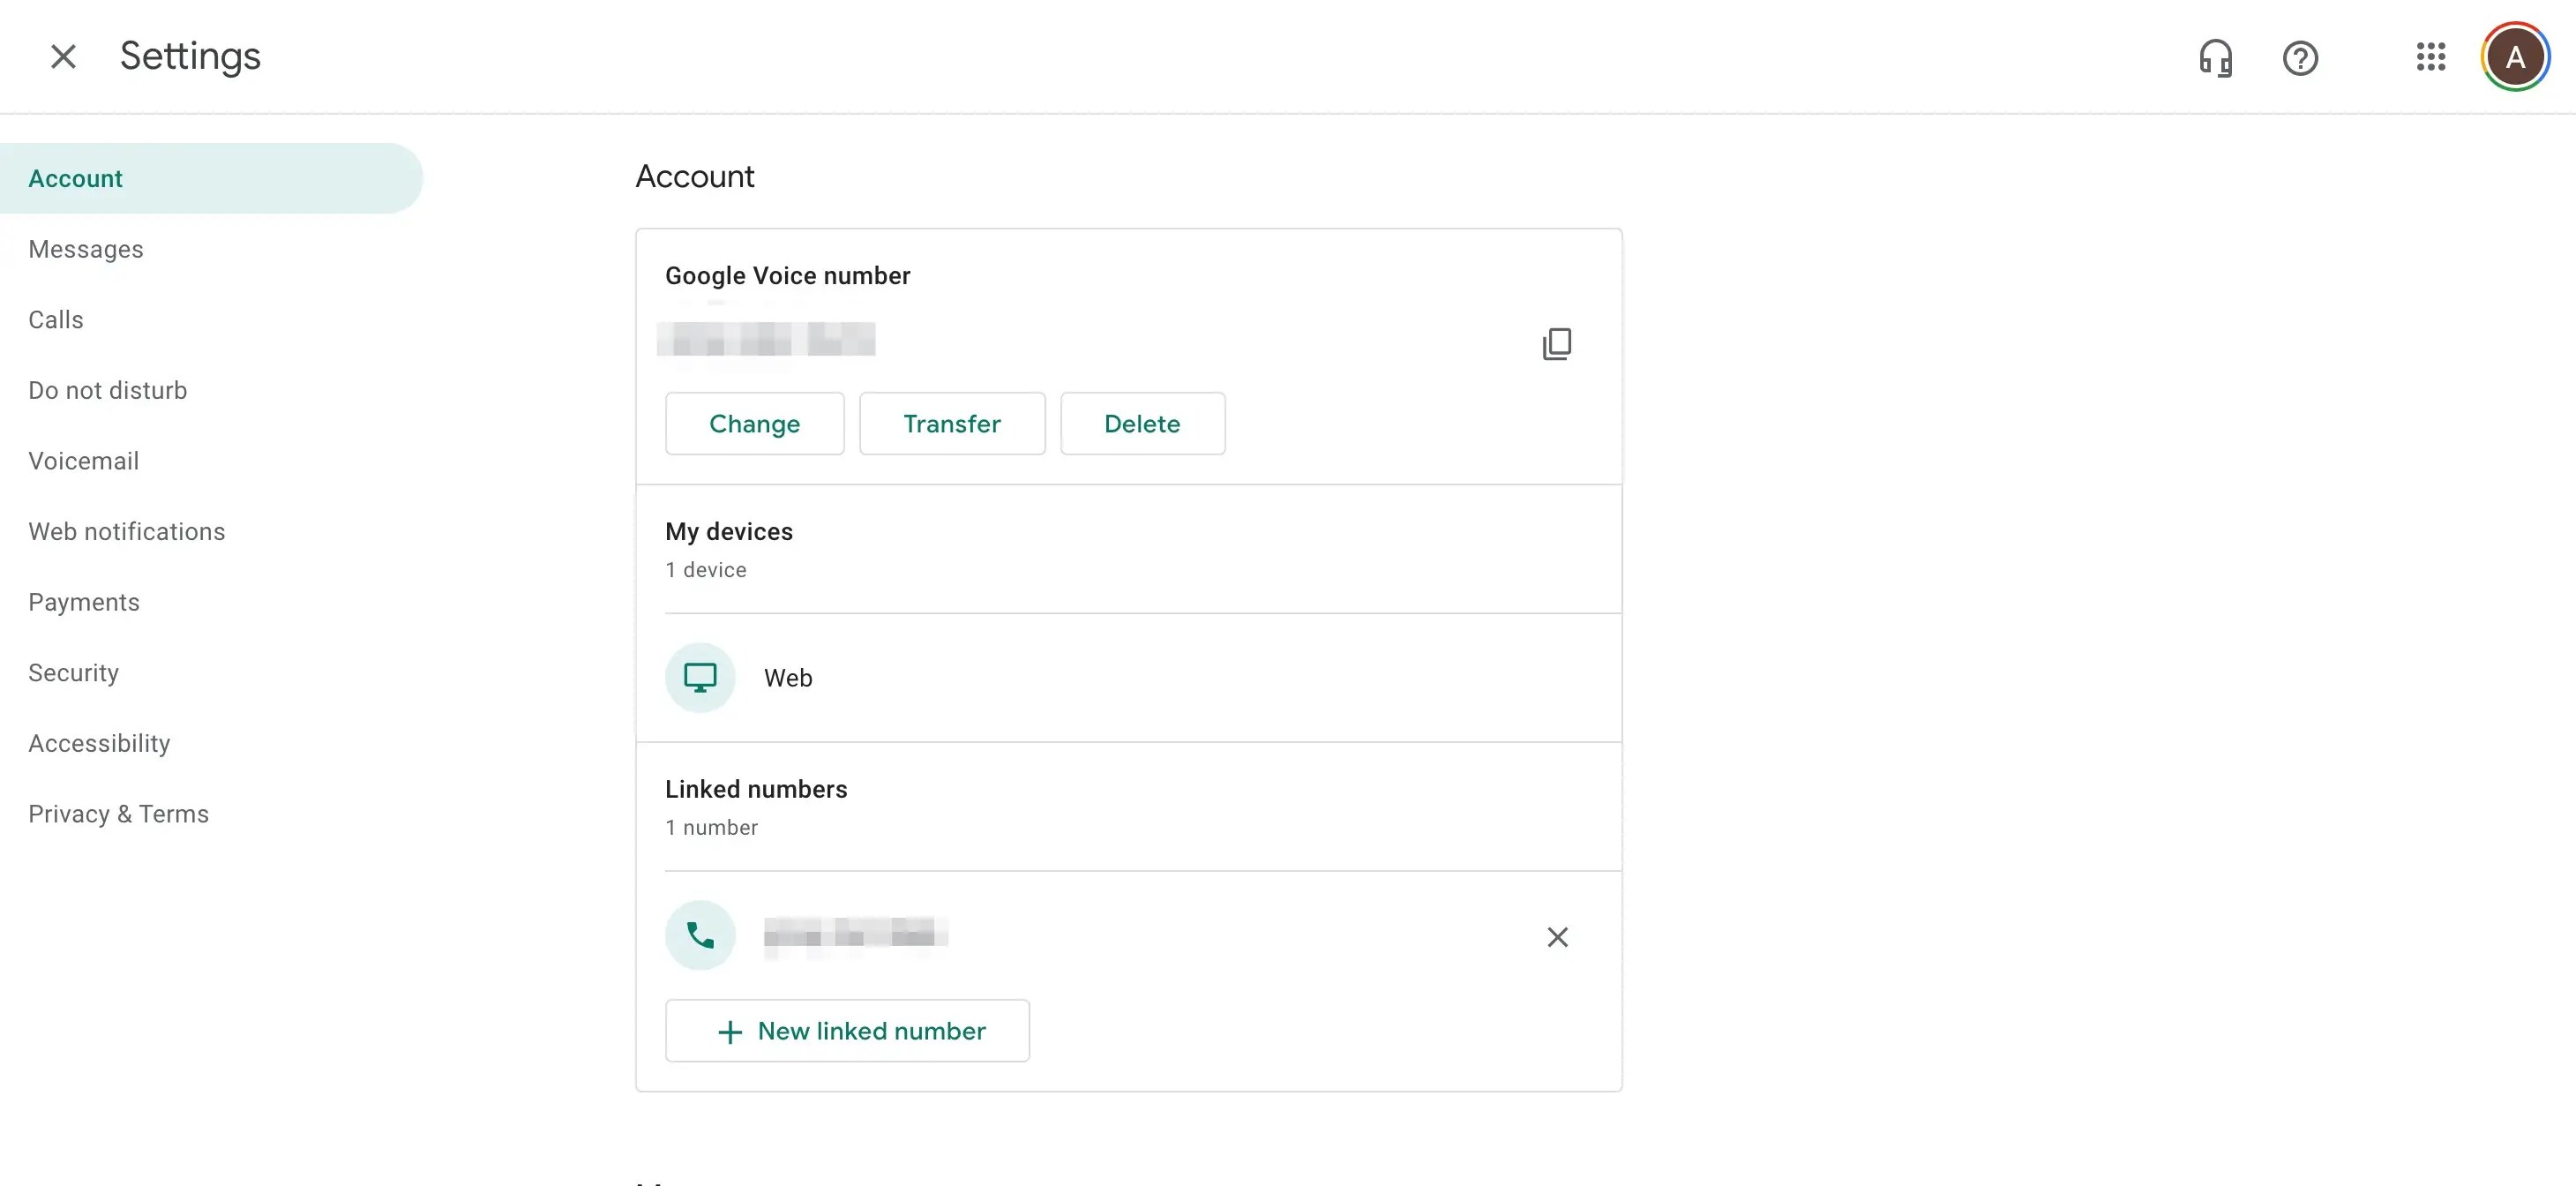2576x1186 pixels.
Task: Open the Calls settings section
Action: coord(56,320)
